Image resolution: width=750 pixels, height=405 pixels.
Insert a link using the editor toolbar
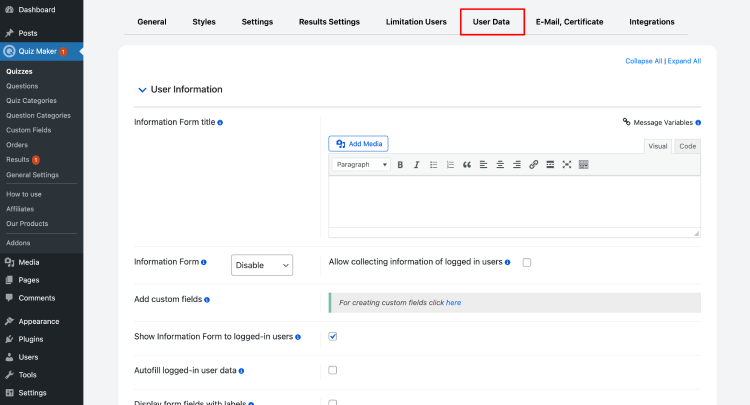[x=533, y=164]
